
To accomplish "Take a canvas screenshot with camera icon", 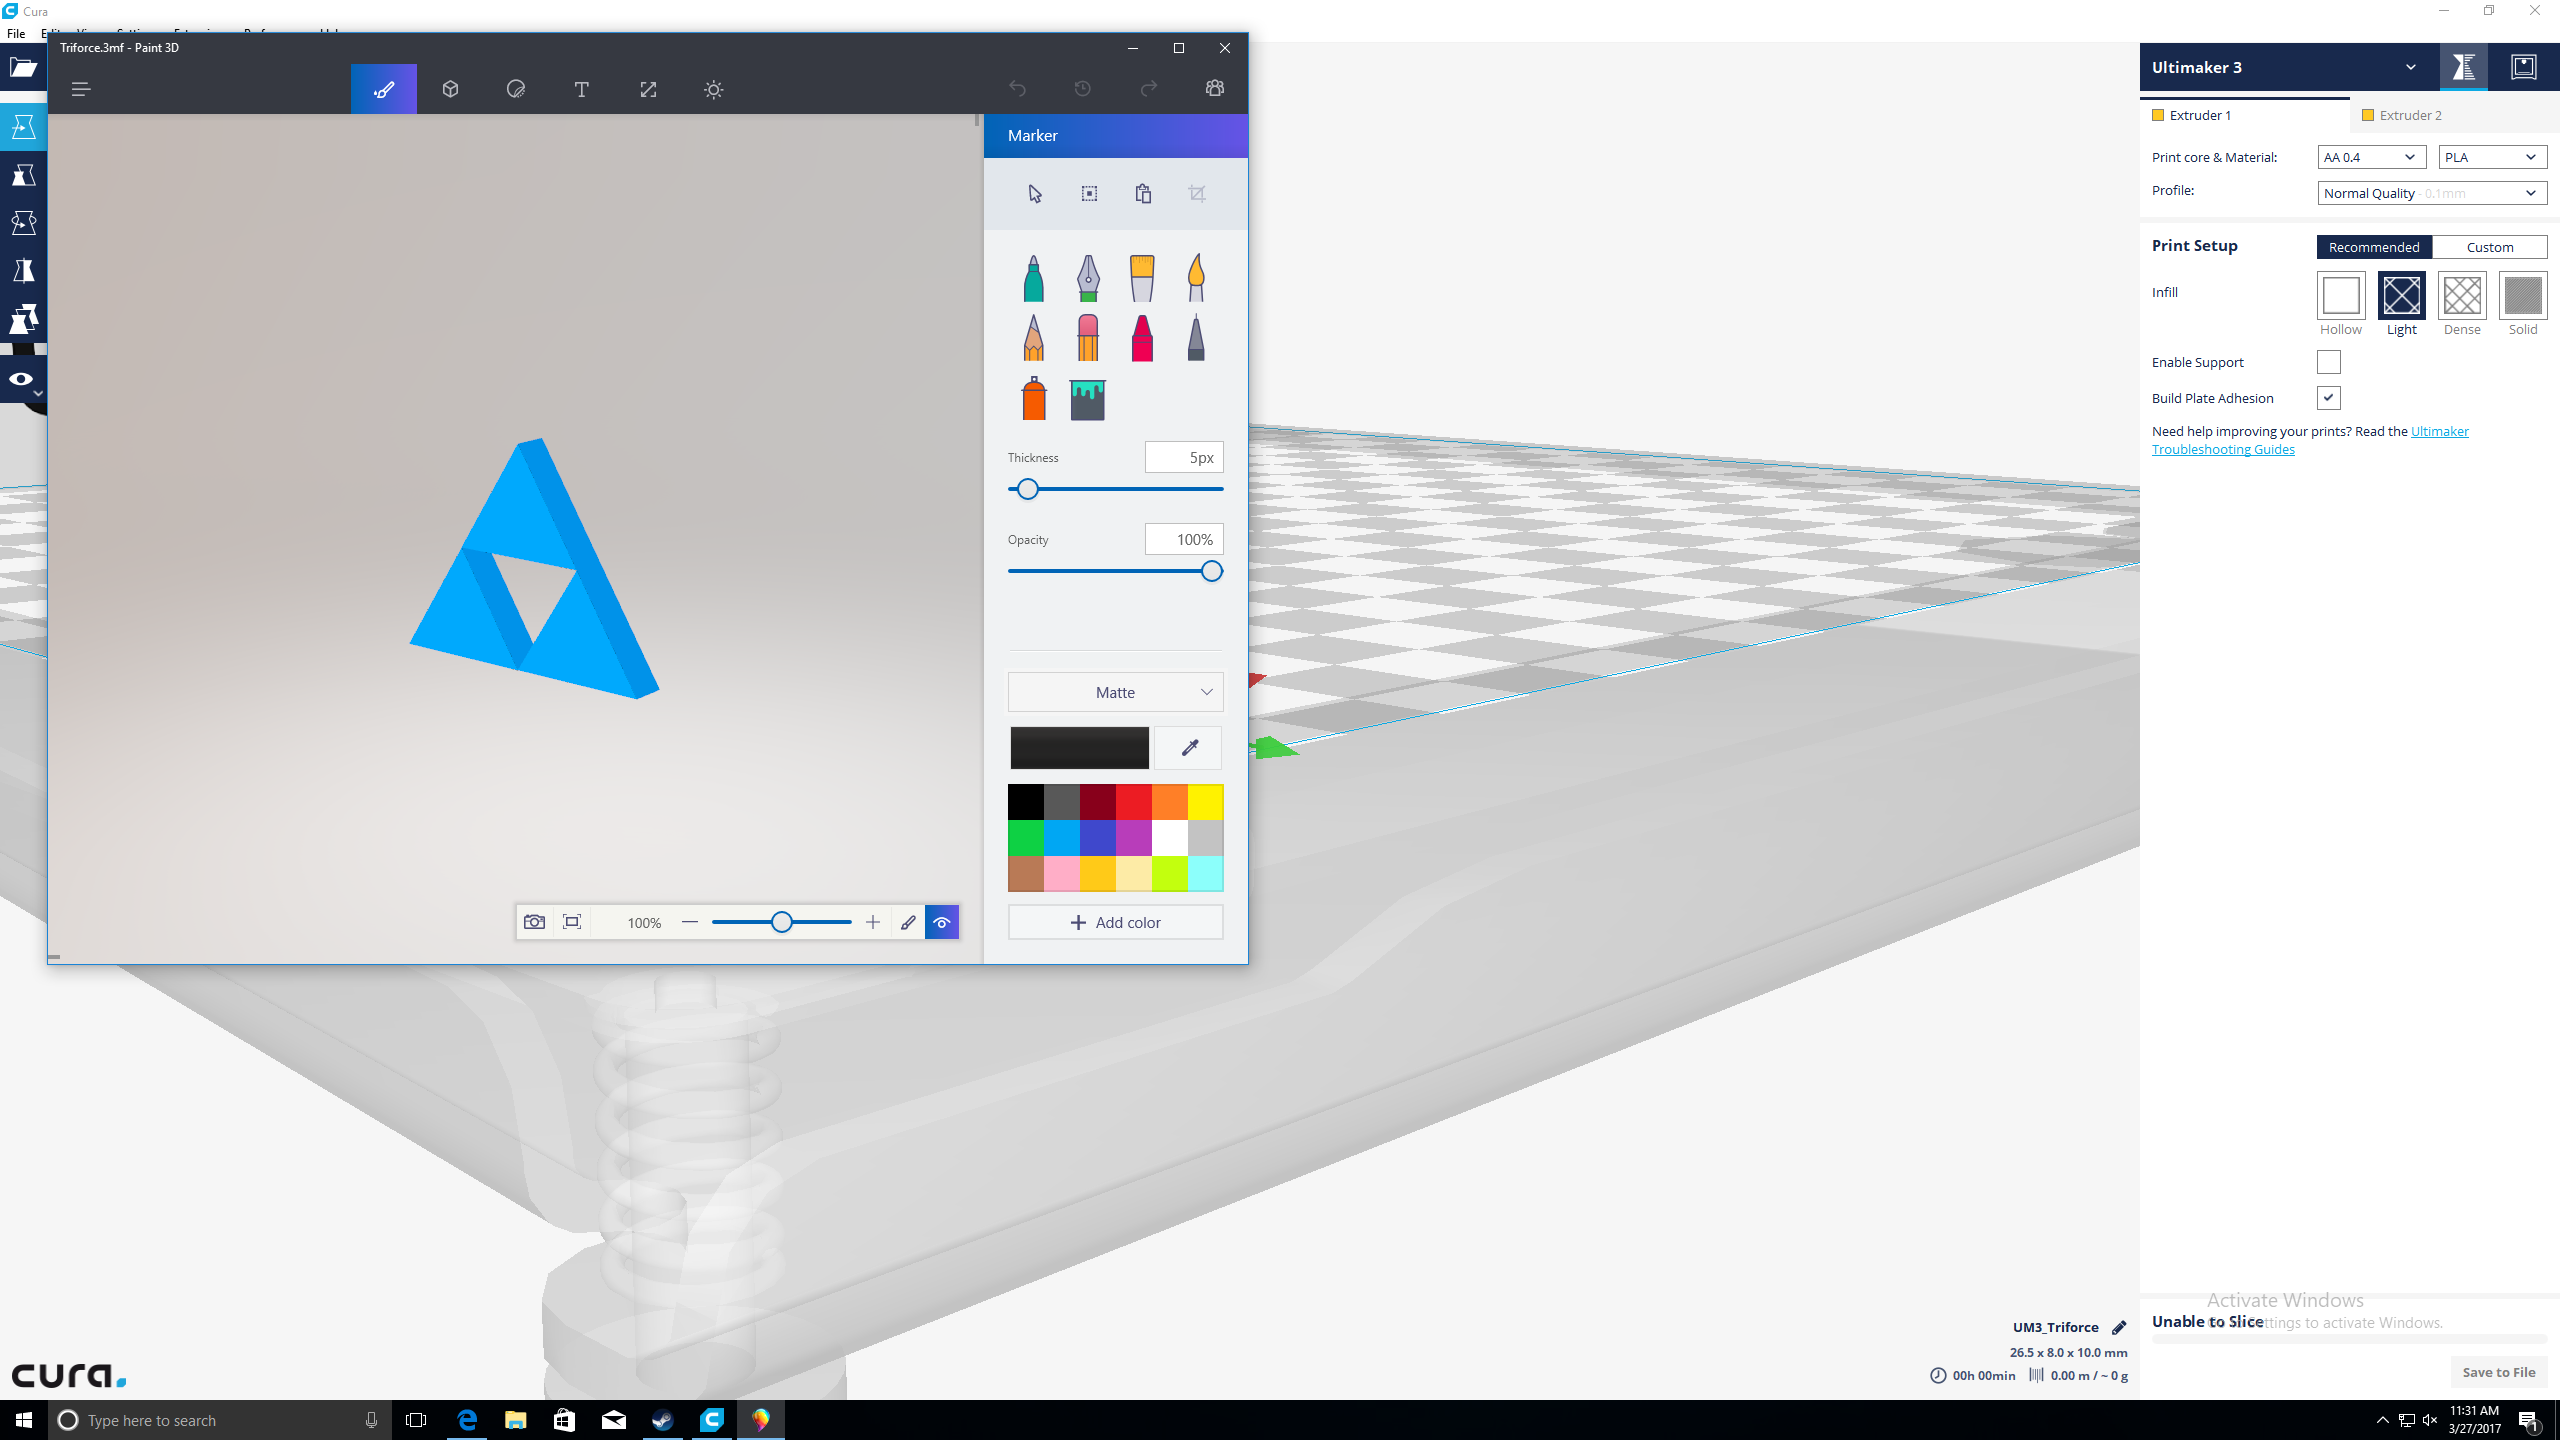I will coord(535,922).
